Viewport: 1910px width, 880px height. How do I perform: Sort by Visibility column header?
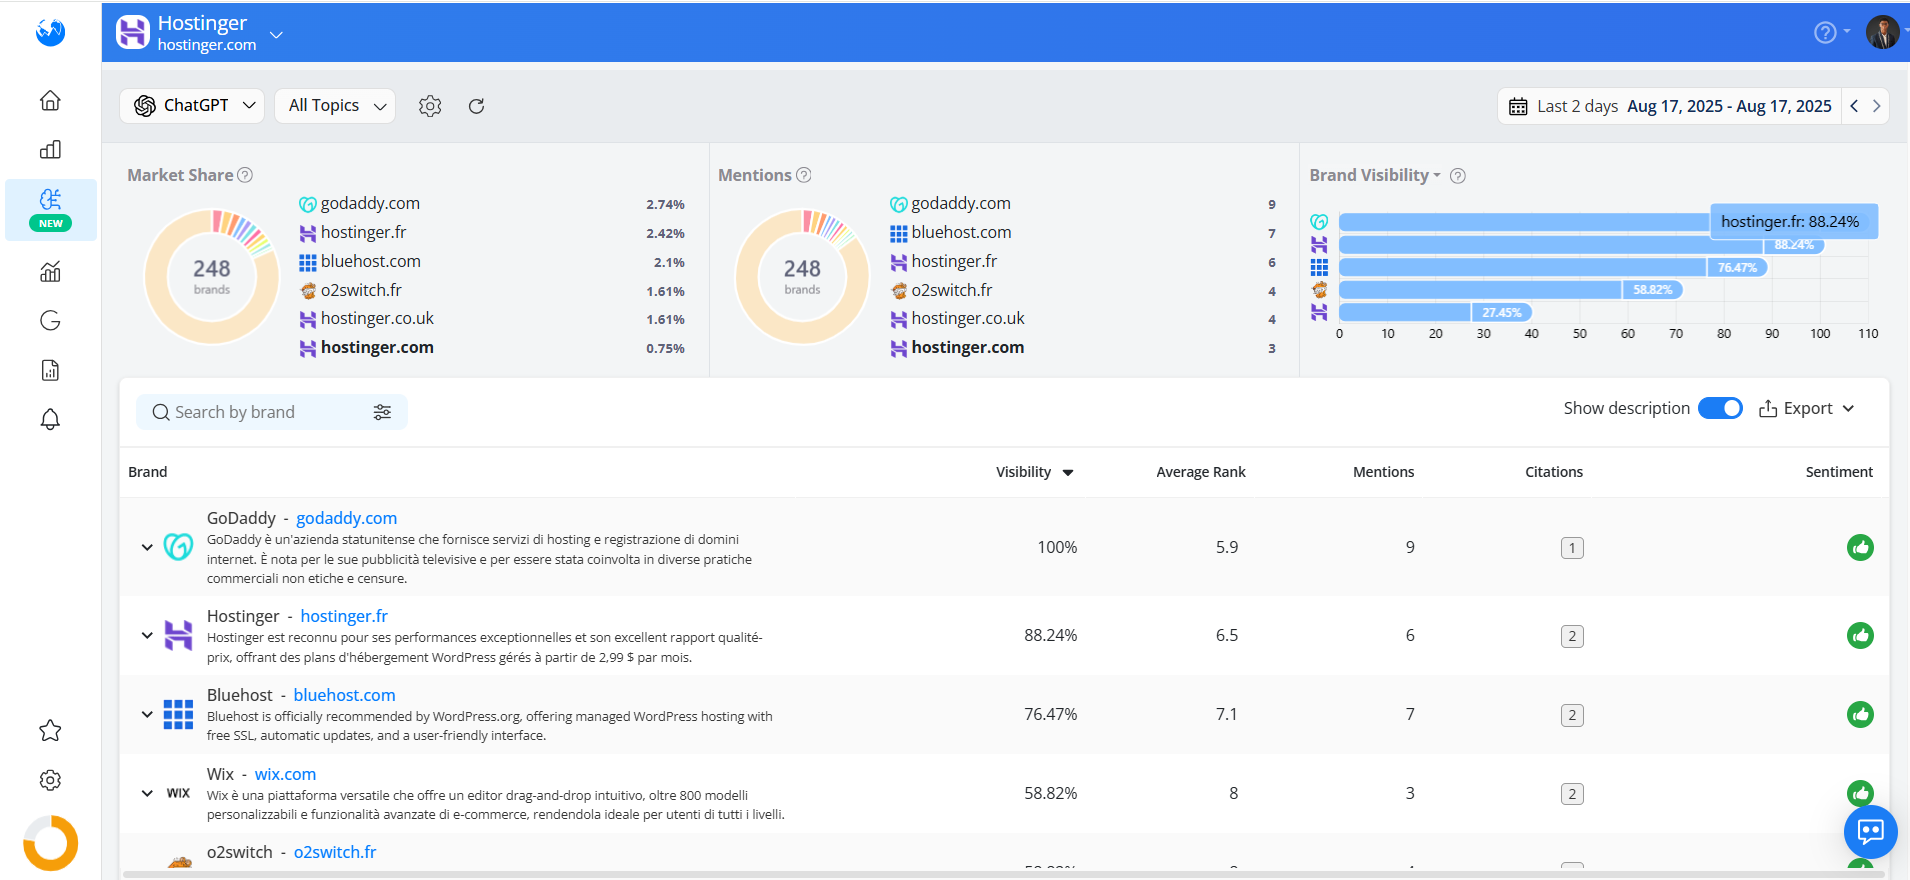pos(1034,472)
